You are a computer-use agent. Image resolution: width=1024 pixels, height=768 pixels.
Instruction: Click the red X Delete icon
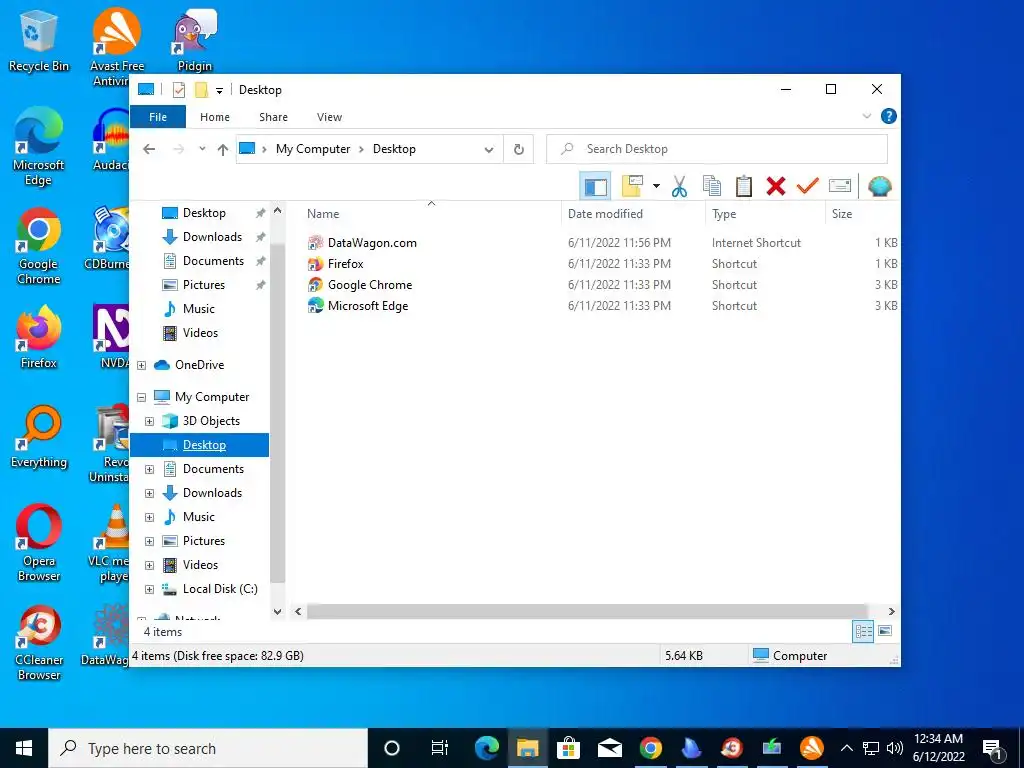(776, 187)
